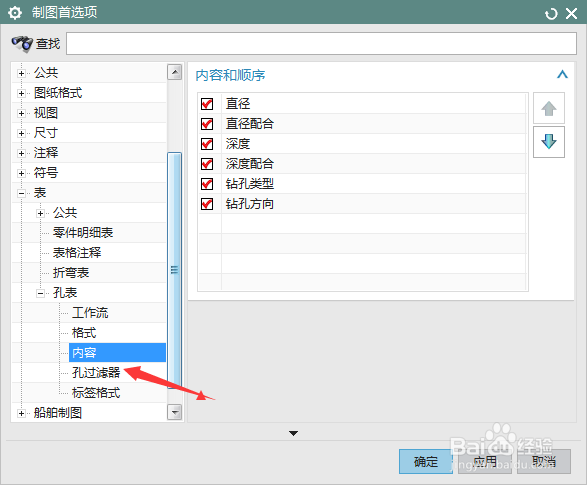Select the 深度配合 row text

coord(250,164)
